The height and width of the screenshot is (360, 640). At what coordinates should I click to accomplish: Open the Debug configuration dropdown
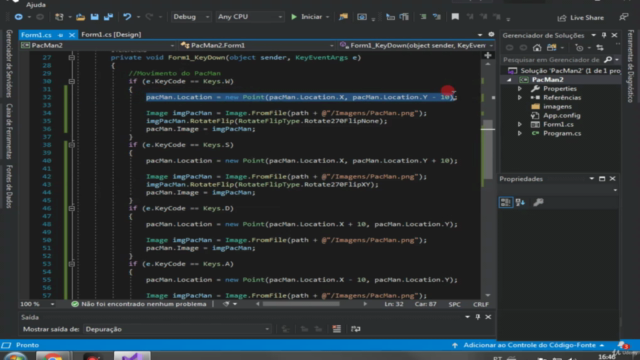[190, 17]
